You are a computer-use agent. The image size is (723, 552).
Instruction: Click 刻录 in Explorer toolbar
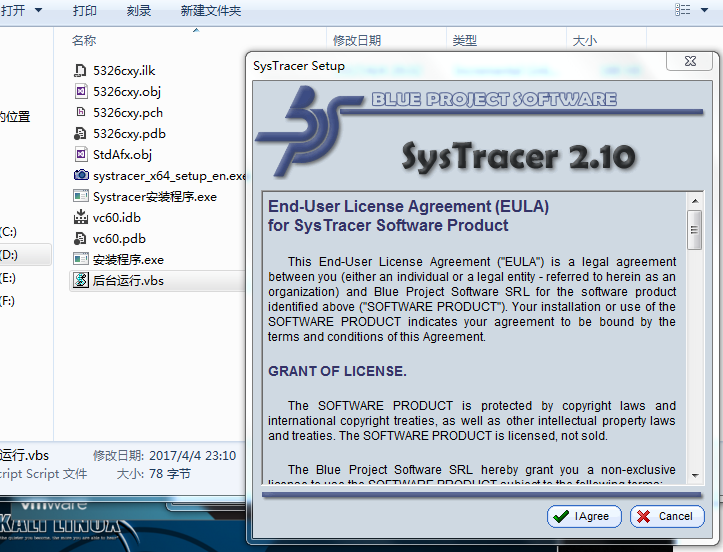(139, 11)
